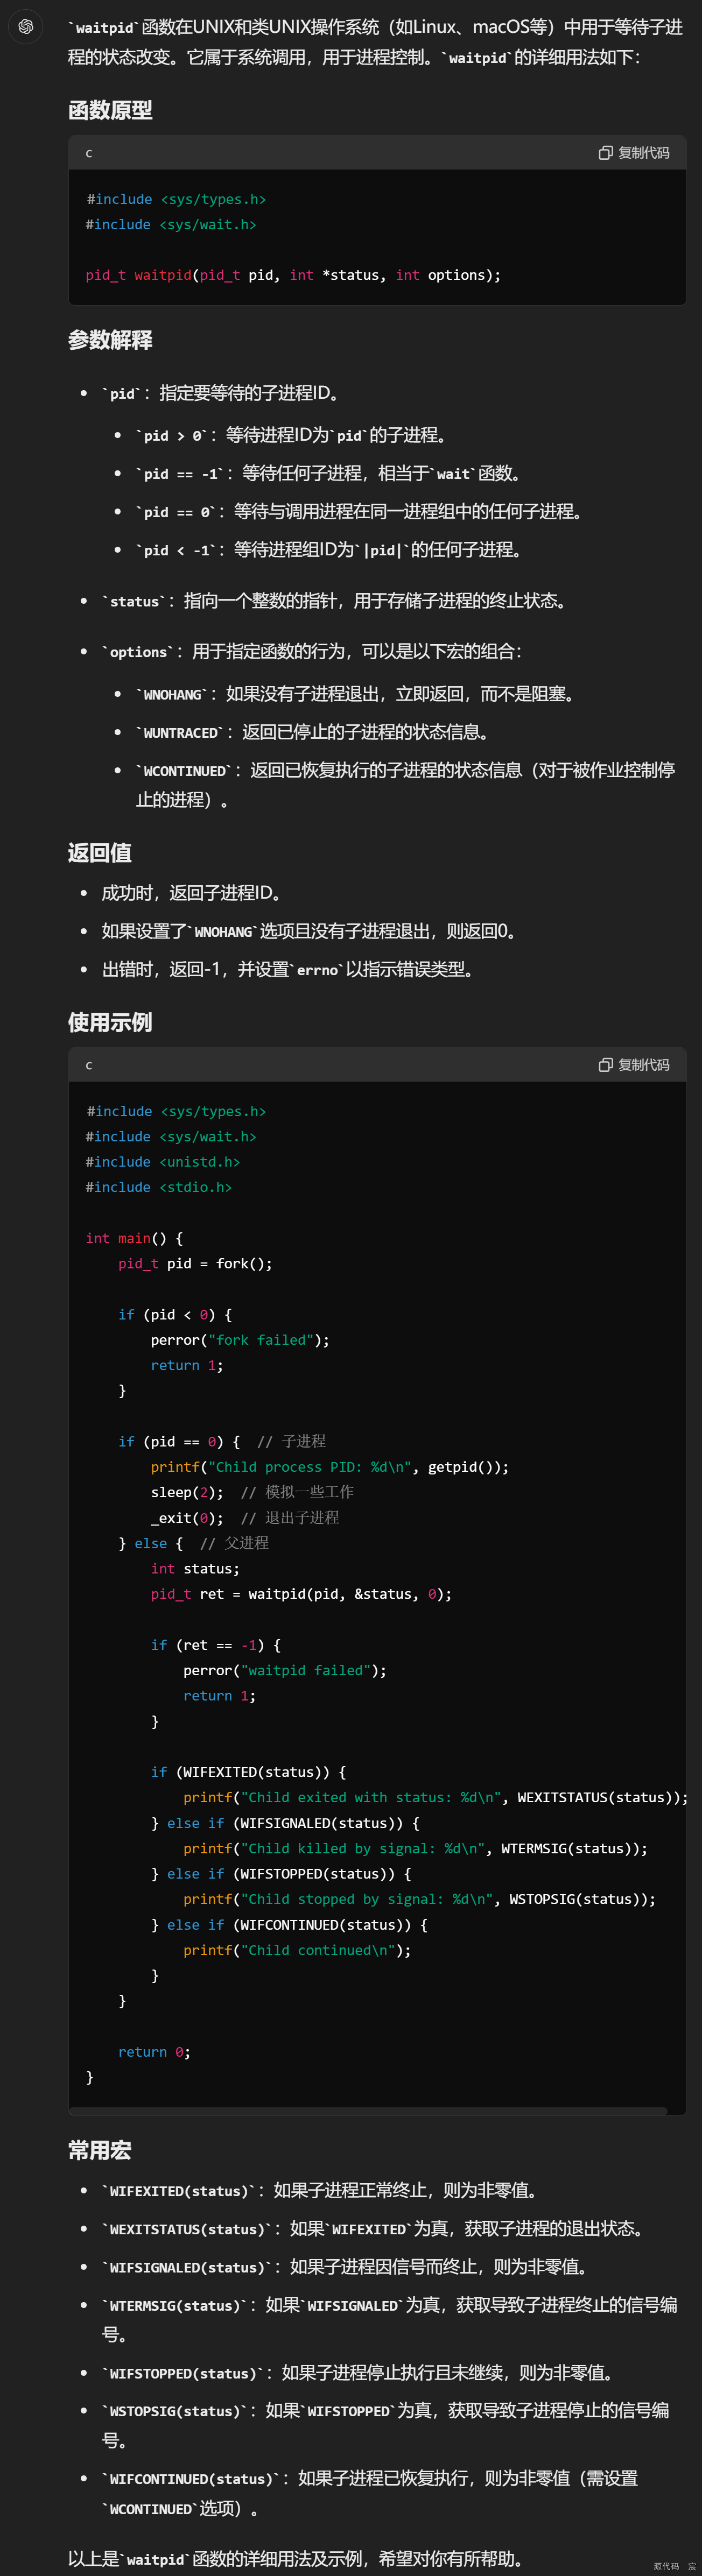
Task: Click the 'int status;' code line
Action: coord(195,1569)
